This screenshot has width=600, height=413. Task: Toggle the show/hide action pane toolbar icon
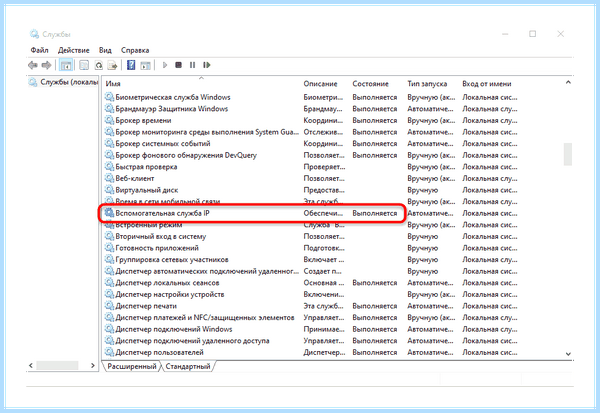coord(145,65)
